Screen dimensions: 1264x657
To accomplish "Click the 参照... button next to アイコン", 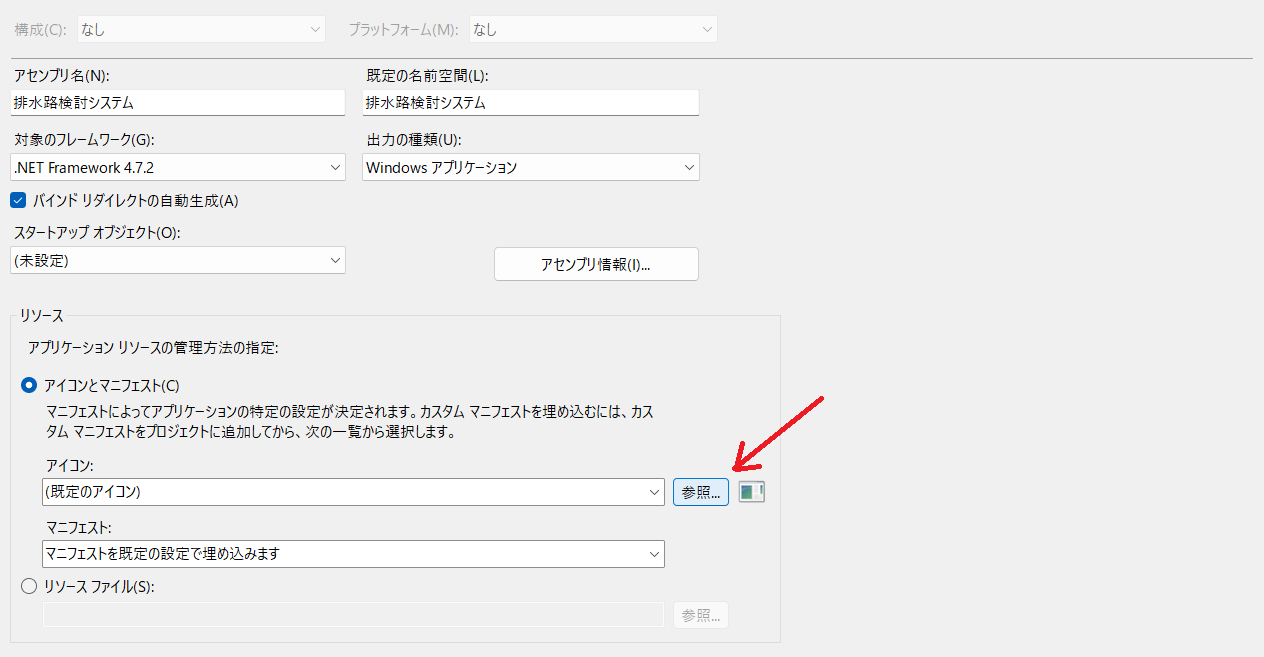I will 700,492.
